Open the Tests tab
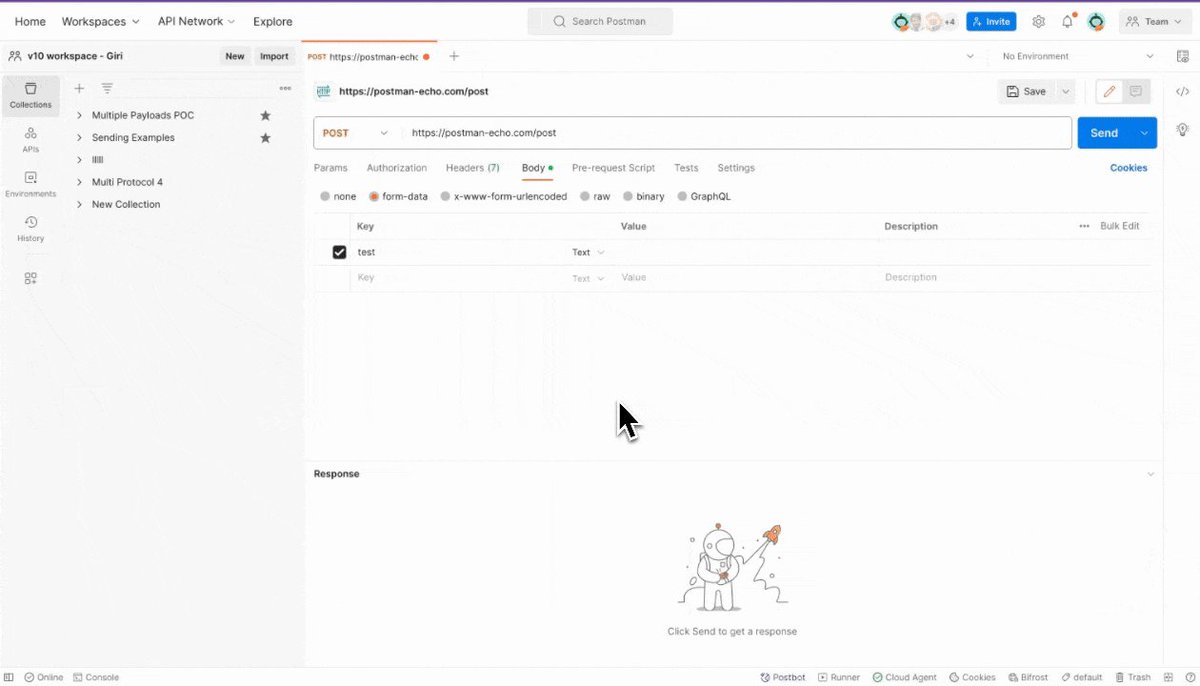 coord(686,168)
